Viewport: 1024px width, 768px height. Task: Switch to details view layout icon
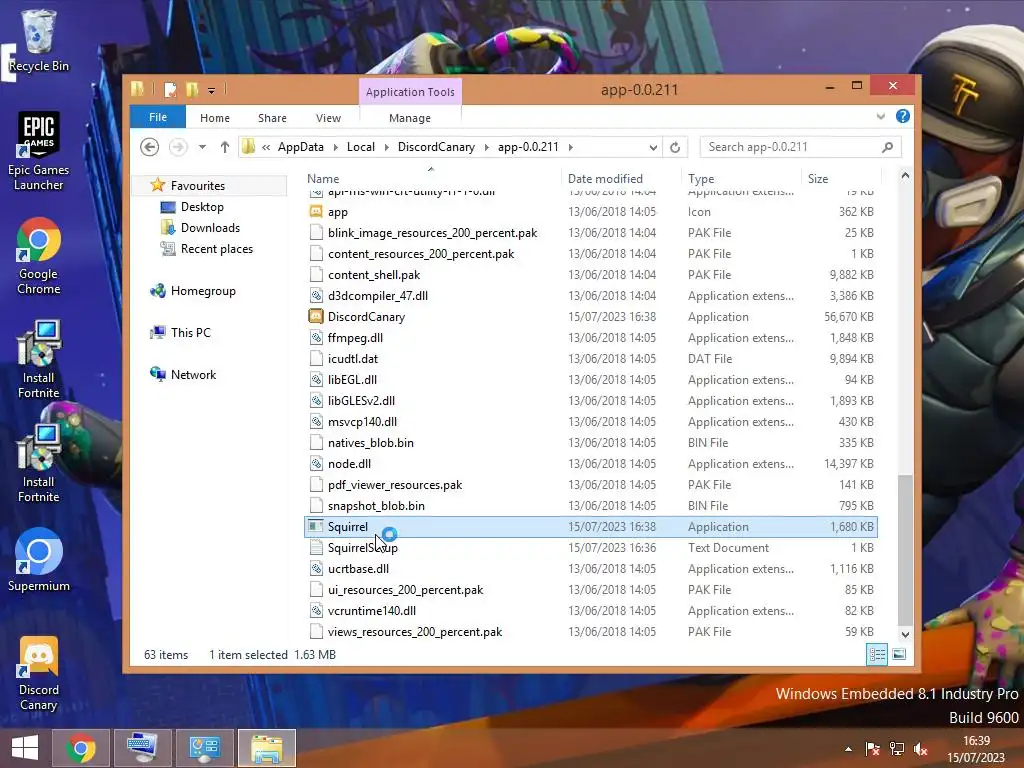[x=877, y=654]
